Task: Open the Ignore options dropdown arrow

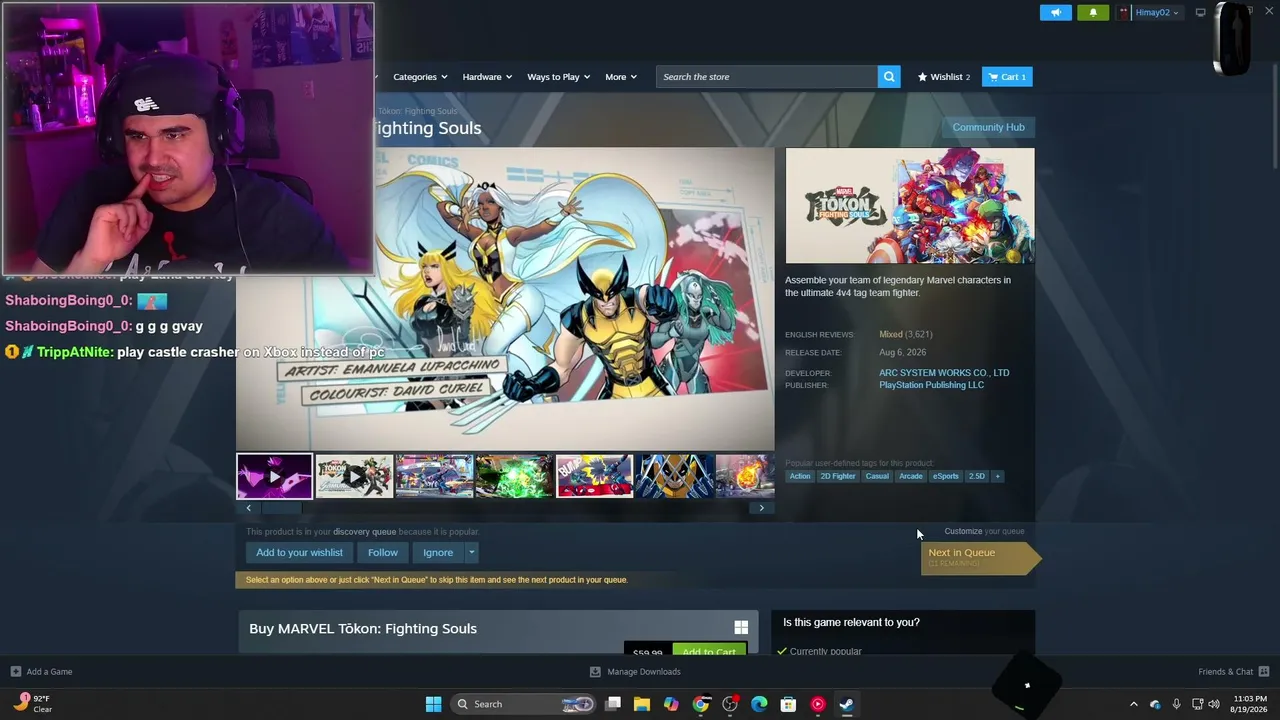Action: coord(471,552)
